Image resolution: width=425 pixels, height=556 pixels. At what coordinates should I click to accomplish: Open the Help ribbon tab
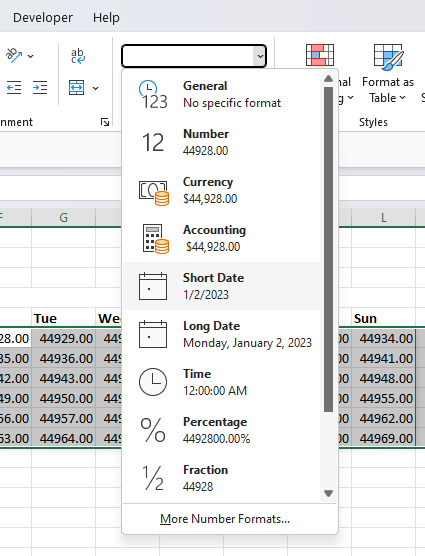[106, 17]
